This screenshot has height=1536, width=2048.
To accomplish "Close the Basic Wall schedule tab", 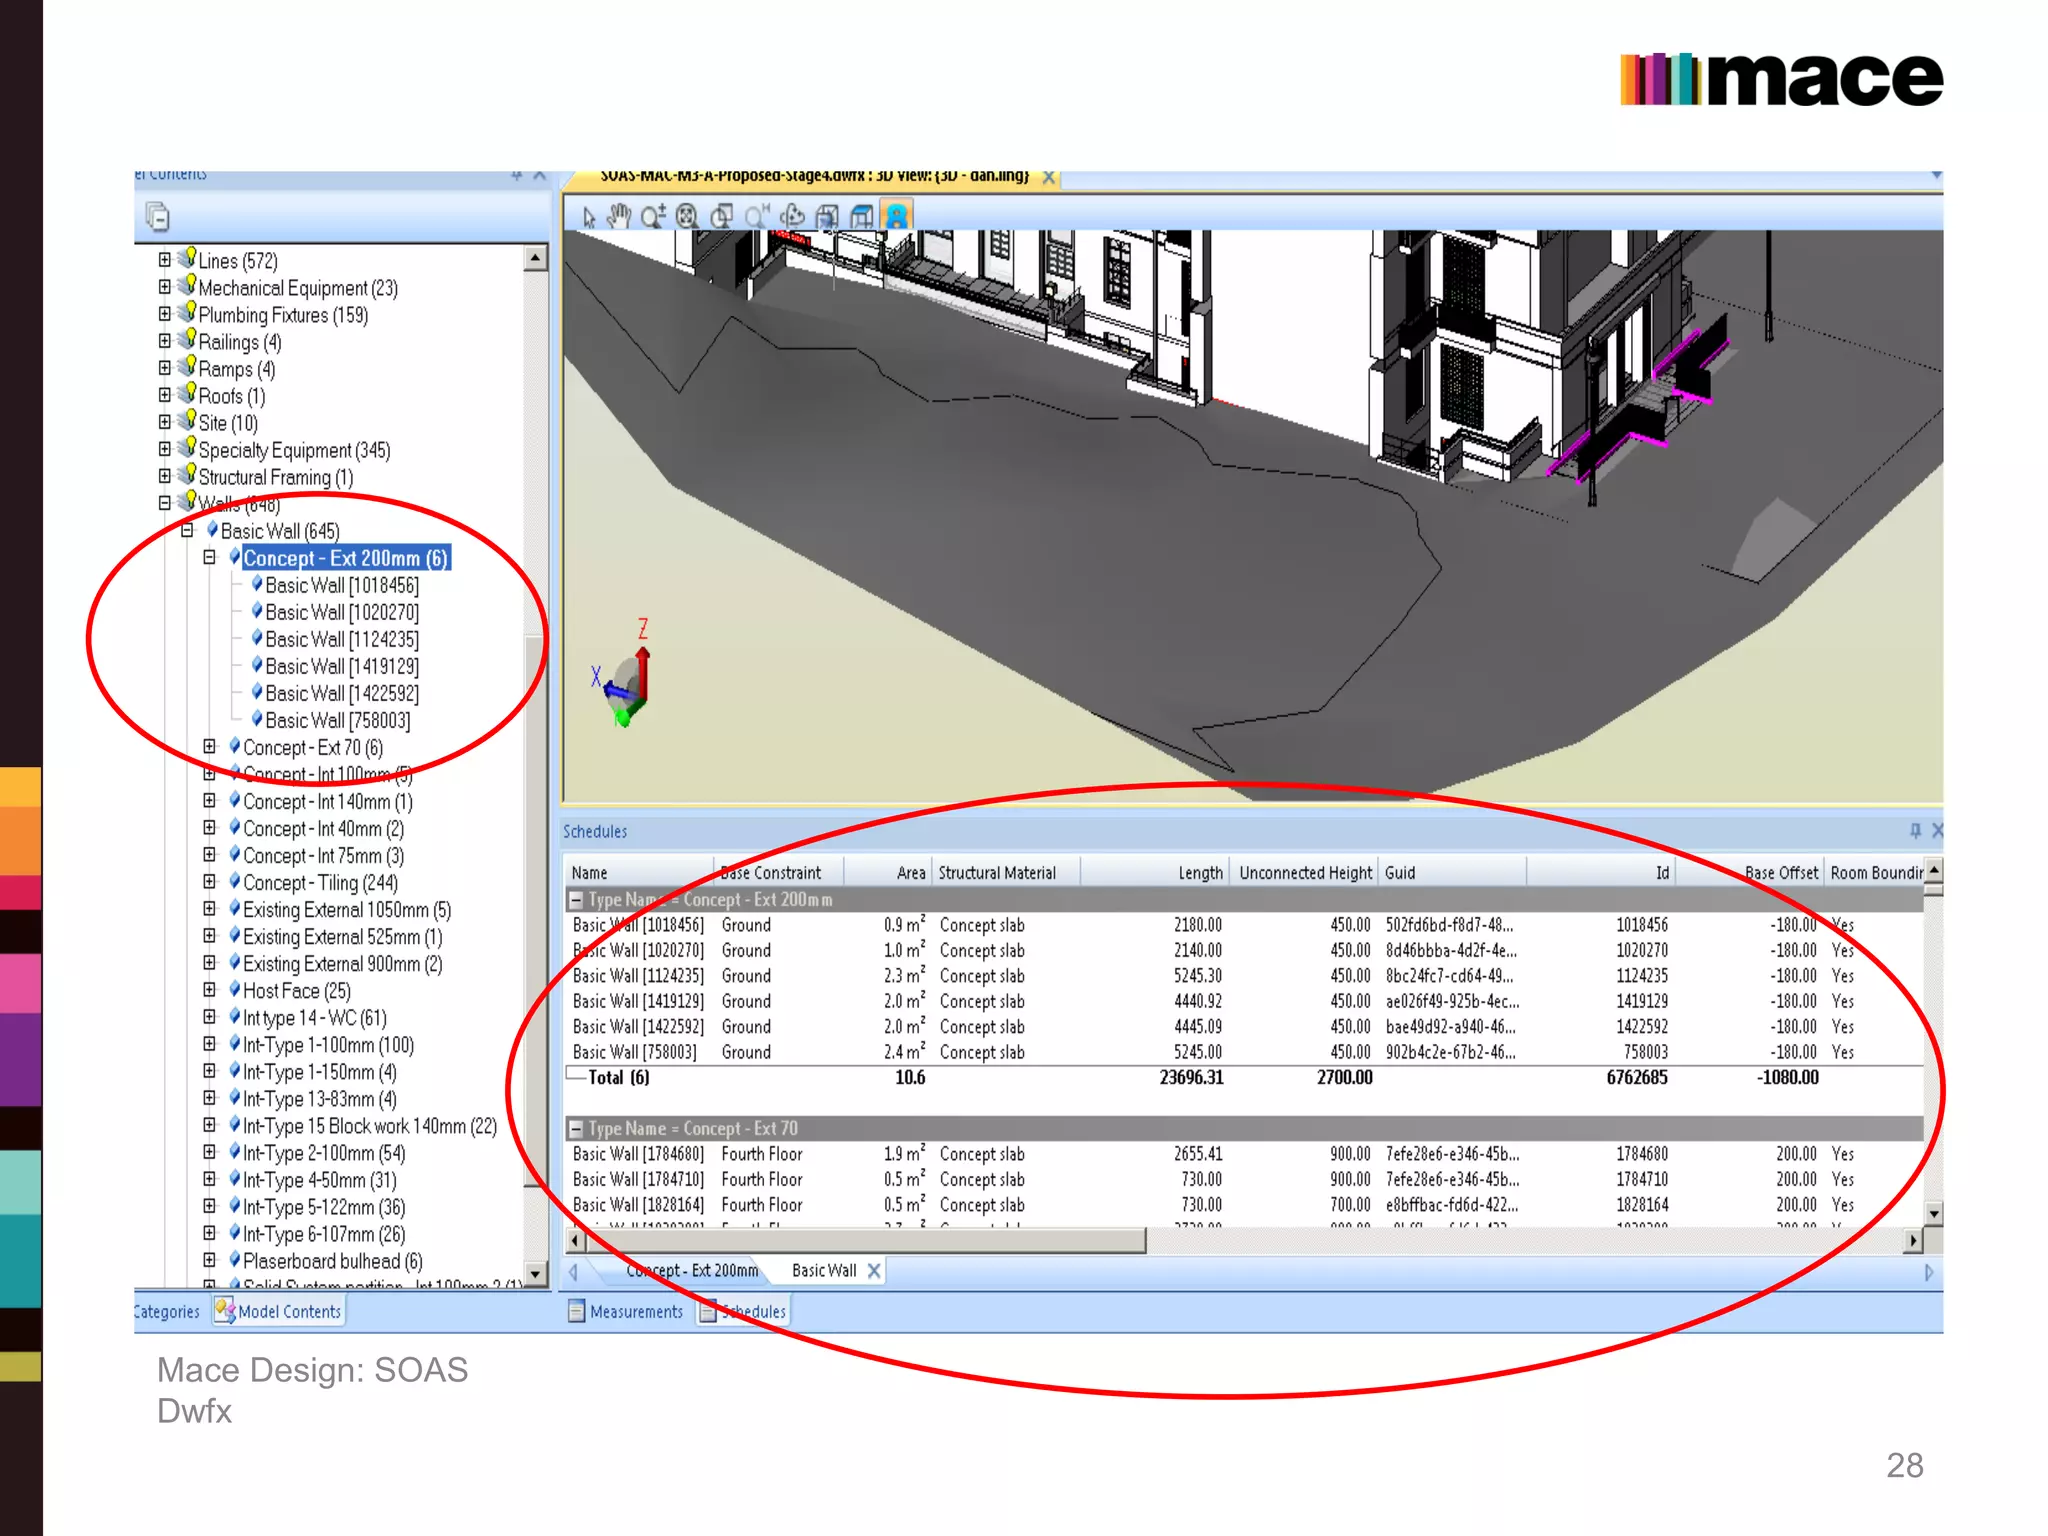I will point(874,1271).
